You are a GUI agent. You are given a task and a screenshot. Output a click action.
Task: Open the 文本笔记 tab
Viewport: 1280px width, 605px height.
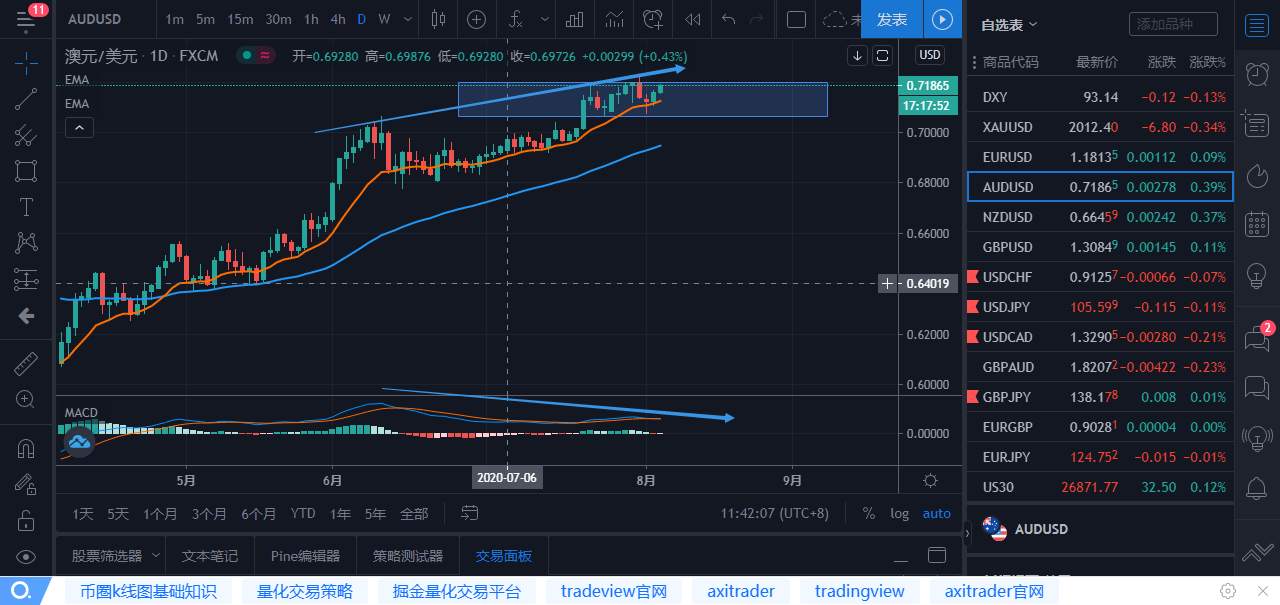click(x=210, y=555)
